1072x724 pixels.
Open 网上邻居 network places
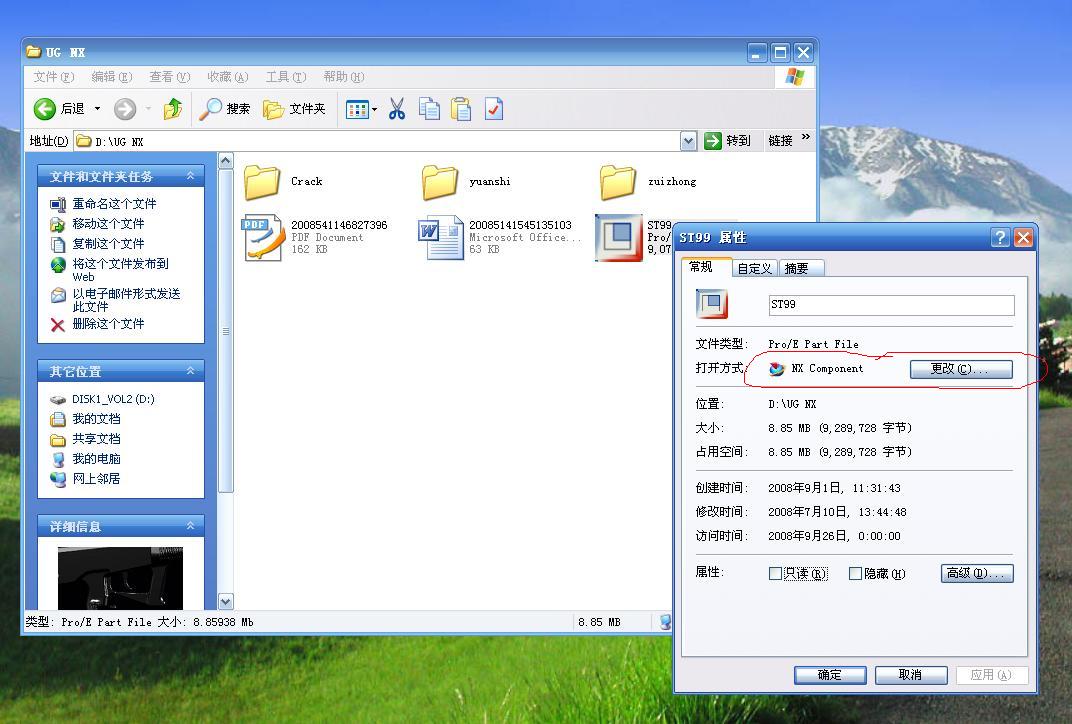pos(96,479)
